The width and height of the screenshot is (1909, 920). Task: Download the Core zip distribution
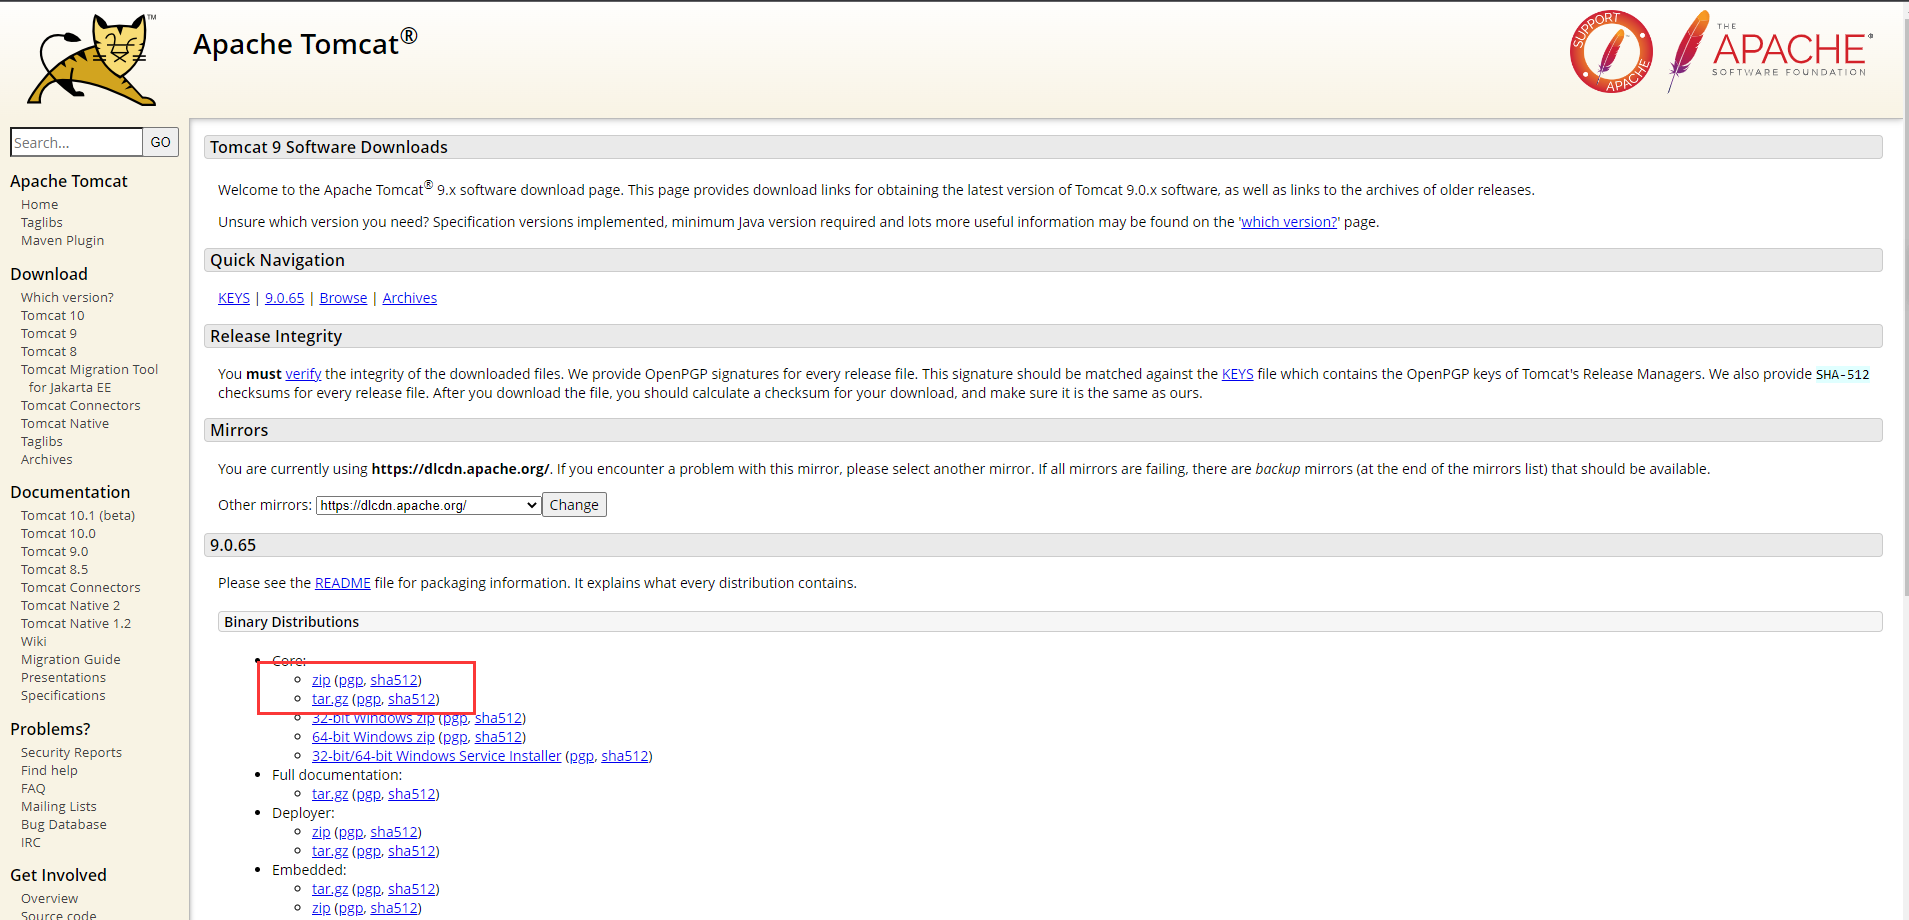tap(321, 680)
